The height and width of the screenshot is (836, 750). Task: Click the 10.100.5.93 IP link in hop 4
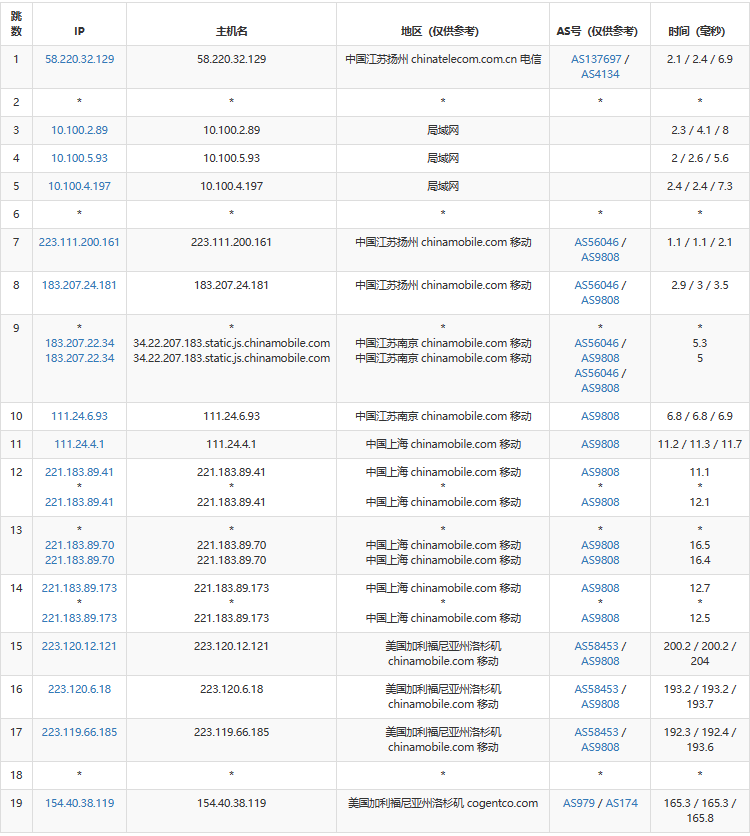[x=79, y=158]
